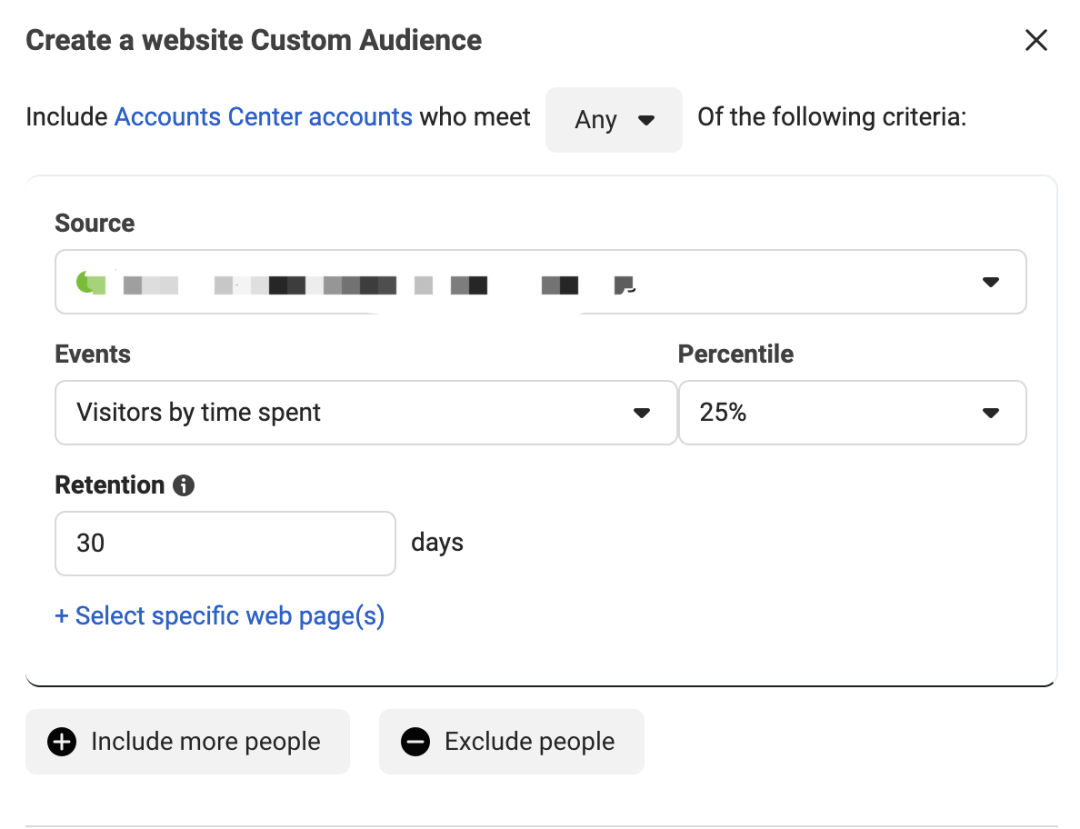This screenshot has height=829, width=1080.
Task: Click the Percentile dropdown caret arrow
Action: tap(990, 413)
